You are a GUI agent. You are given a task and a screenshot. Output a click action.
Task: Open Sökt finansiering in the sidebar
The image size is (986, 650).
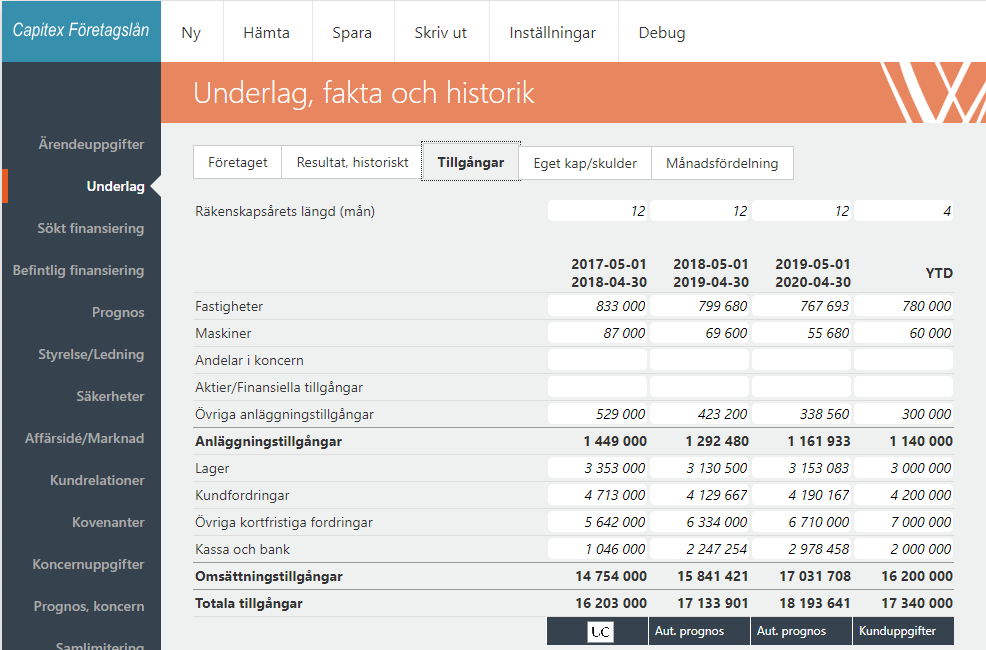point(91,228)
